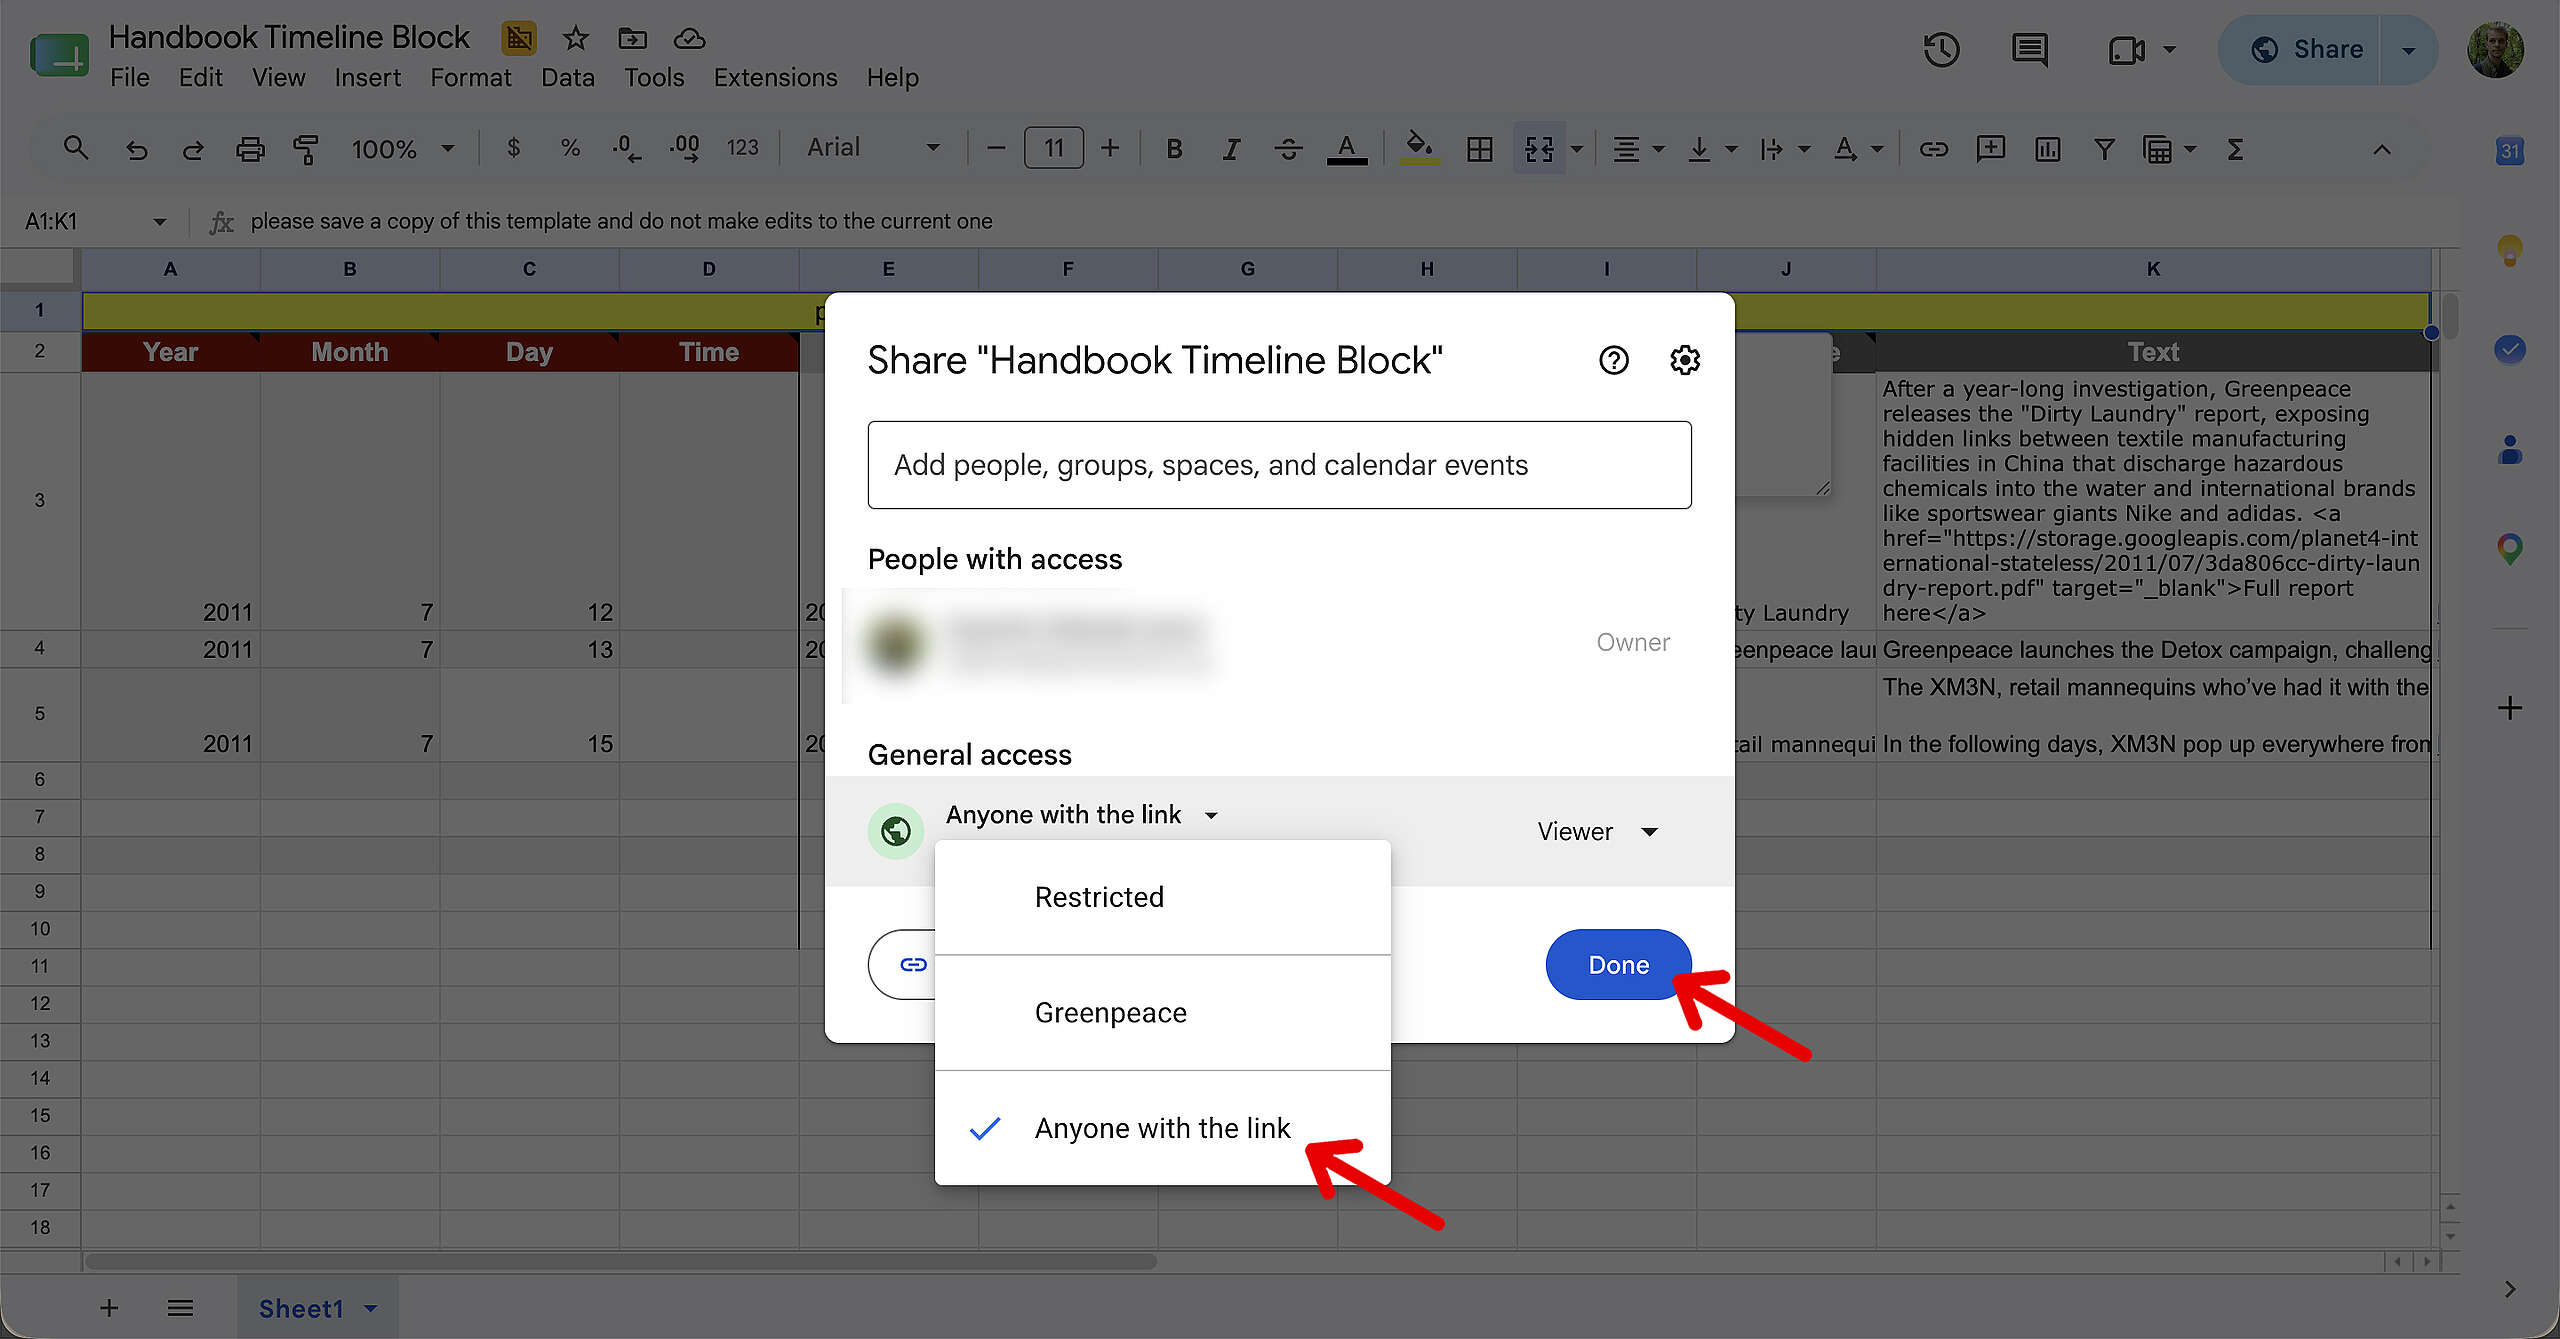This screenshot has height=1339, width=2560.
Task: Open the Edit menu
Action: (x=200, y=78)
